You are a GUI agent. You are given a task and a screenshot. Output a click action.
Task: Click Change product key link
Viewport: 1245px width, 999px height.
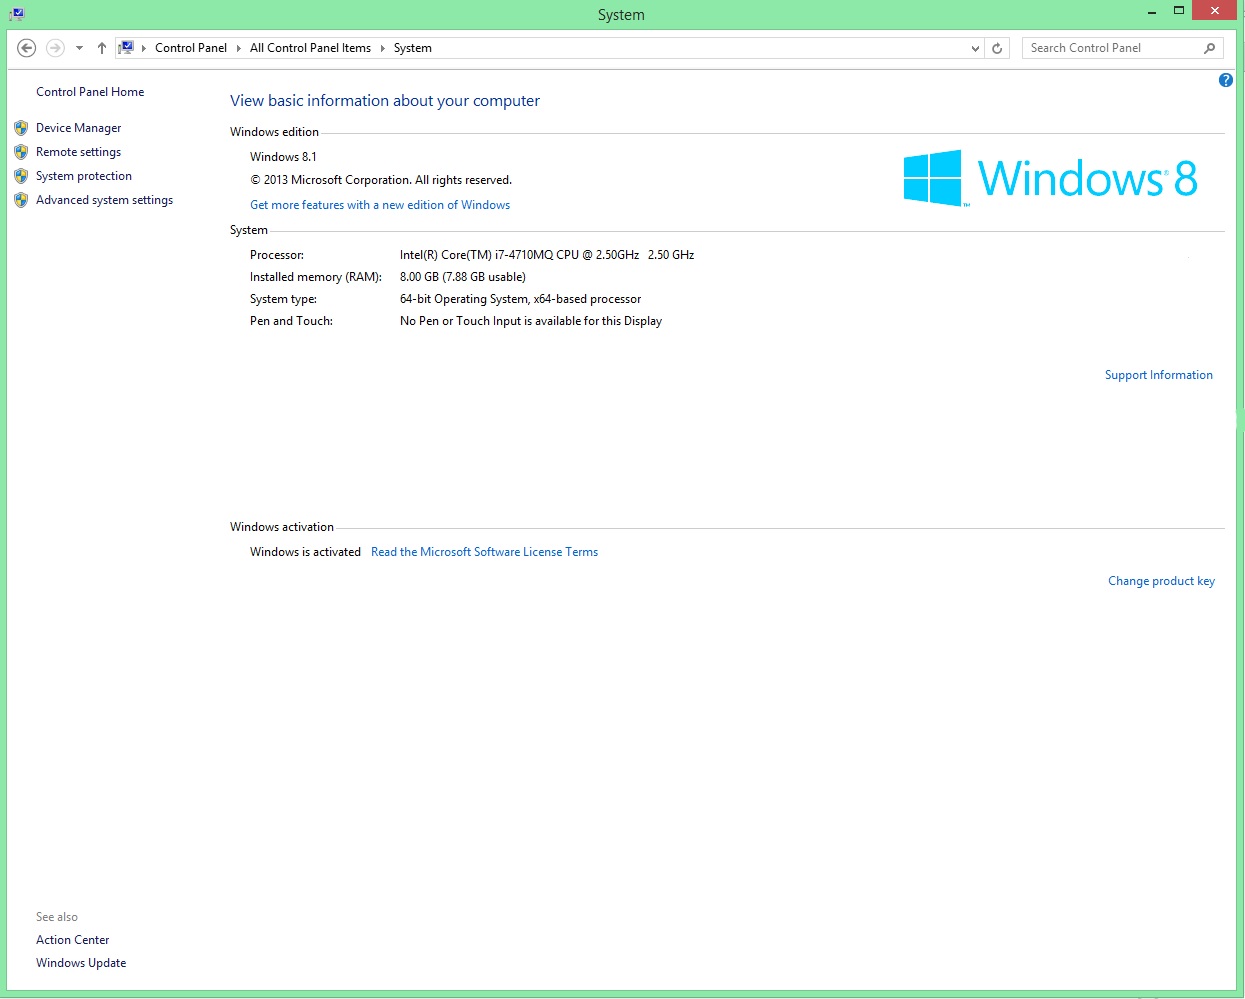tap(1162, 581)
